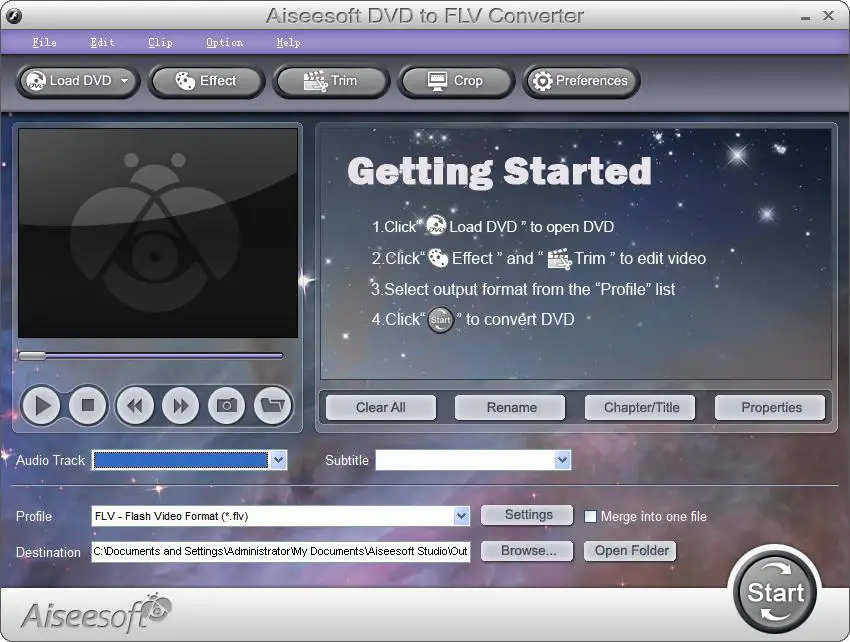
Task: Open the Crop tool
Action: tap(455, 81)
